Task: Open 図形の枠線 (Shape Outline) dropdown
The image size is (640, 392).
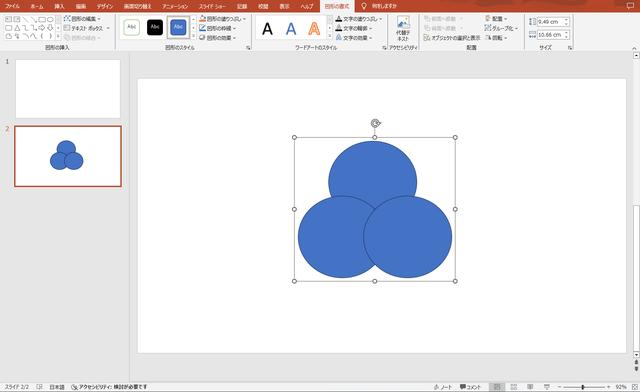Action: pos(217,28)
